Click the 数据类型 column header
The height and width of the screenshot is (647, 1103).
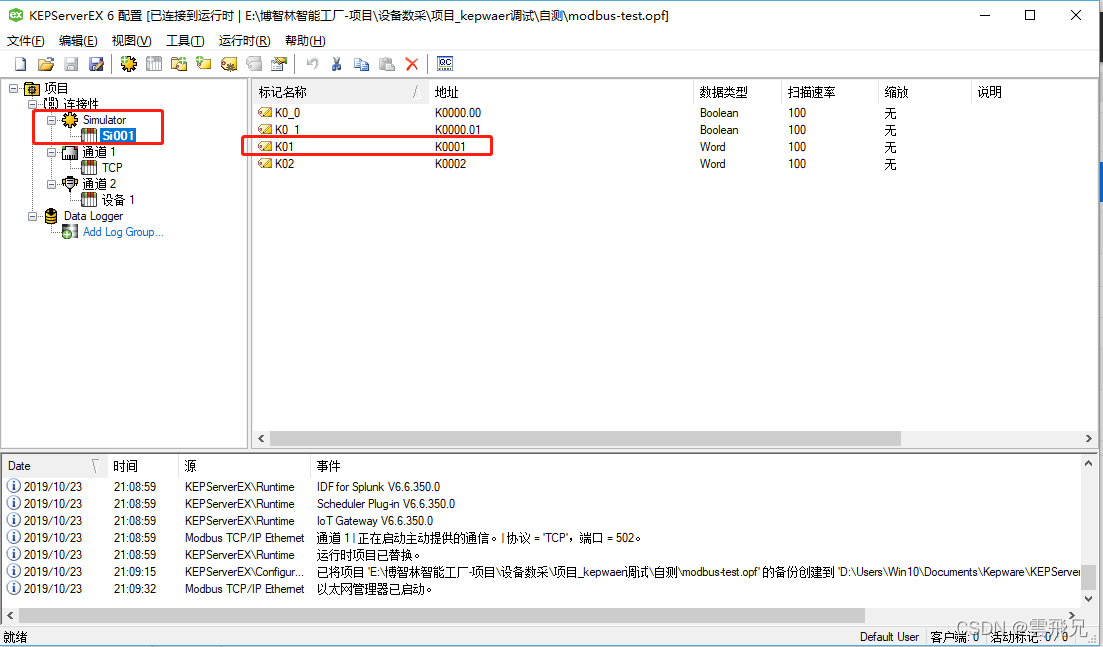[737, 92]
